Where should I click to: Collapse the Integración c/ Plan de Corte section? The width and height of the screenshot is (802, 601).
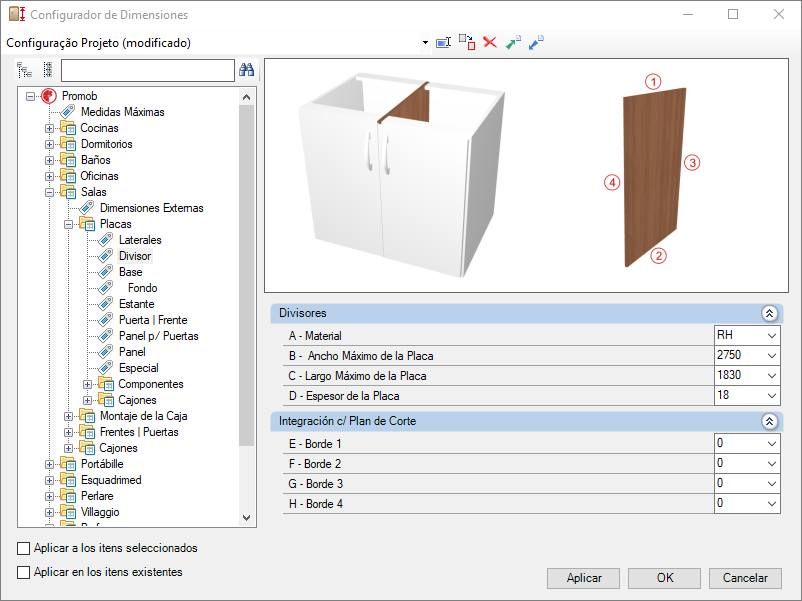click(x=769, y=421)
